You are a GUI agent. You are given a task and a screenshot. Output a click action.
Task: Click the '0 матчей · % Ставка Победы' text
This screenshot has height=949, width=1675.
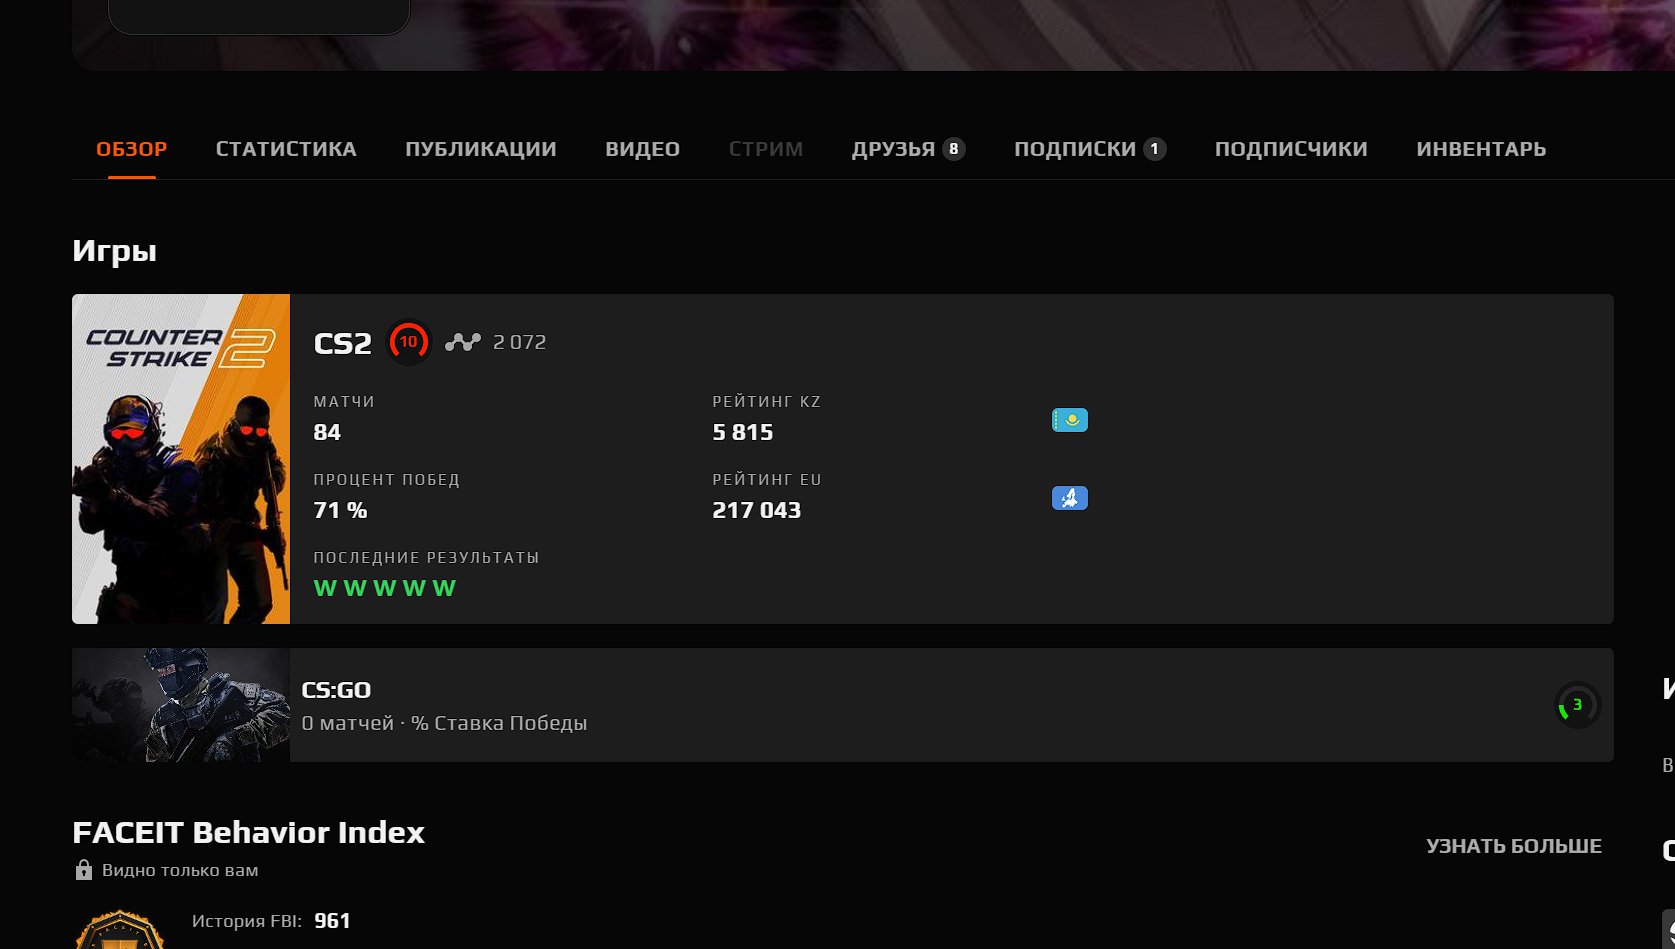[x=445, y=723]
